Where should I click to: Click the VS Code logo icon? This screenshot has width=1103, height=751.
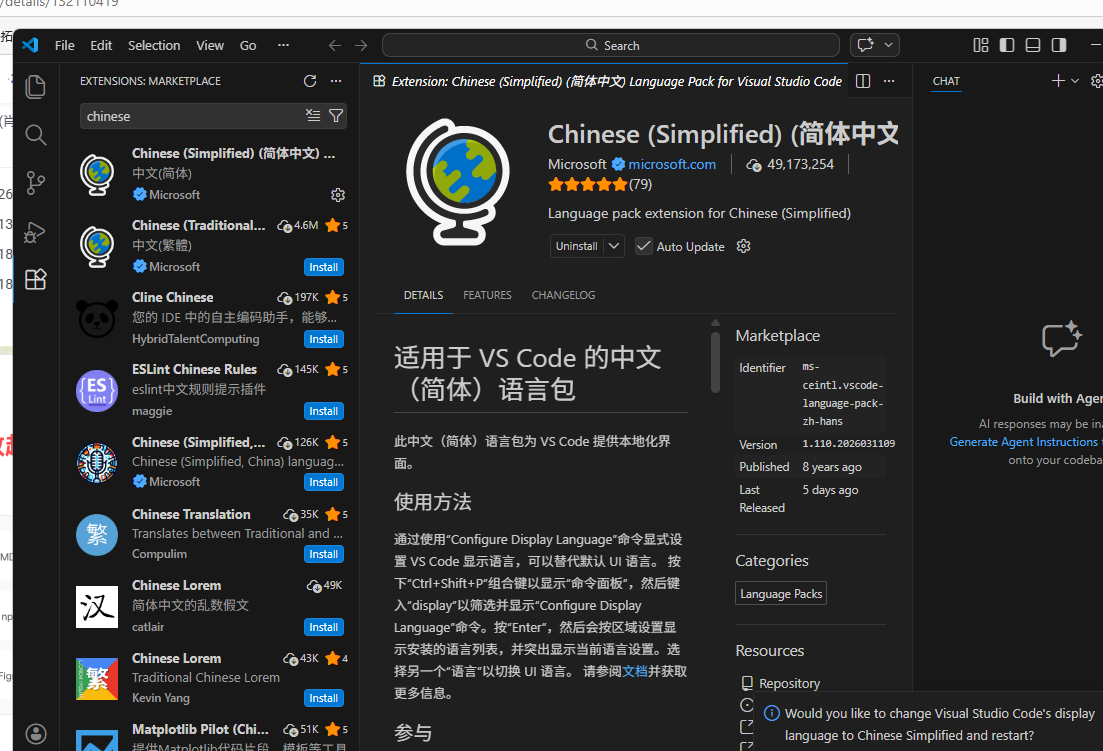30,45
